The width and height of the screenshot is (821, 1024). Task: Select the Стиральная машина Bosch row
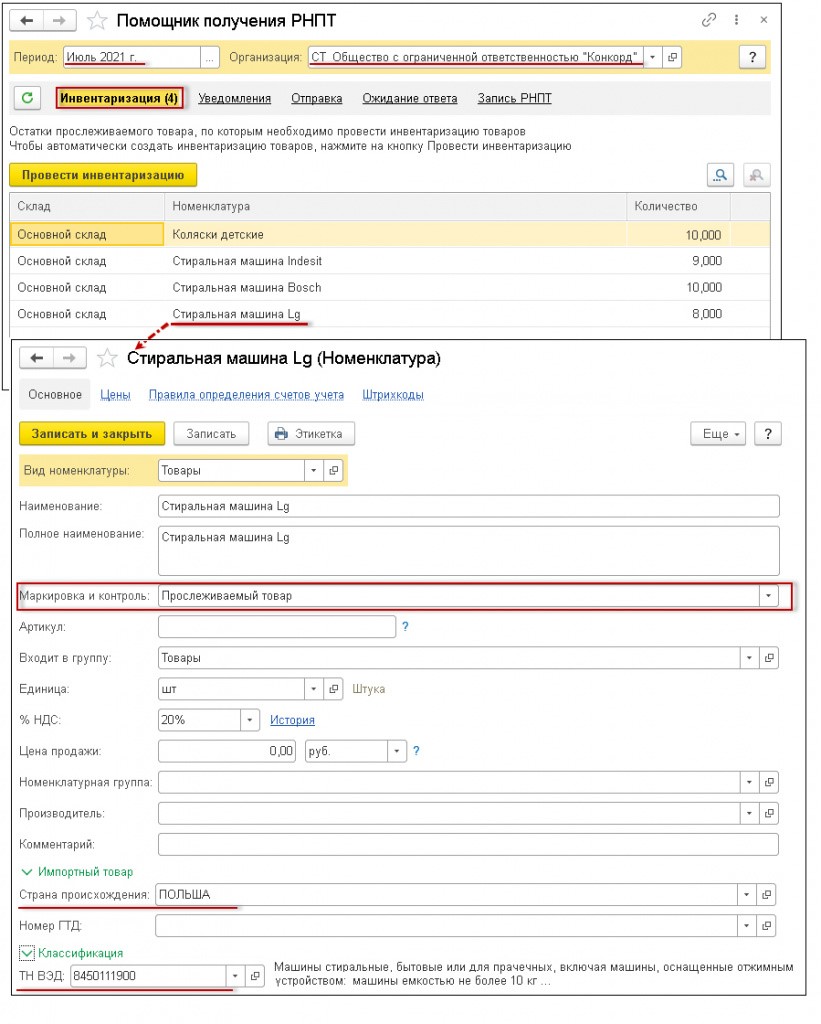[x=390, y=287]
